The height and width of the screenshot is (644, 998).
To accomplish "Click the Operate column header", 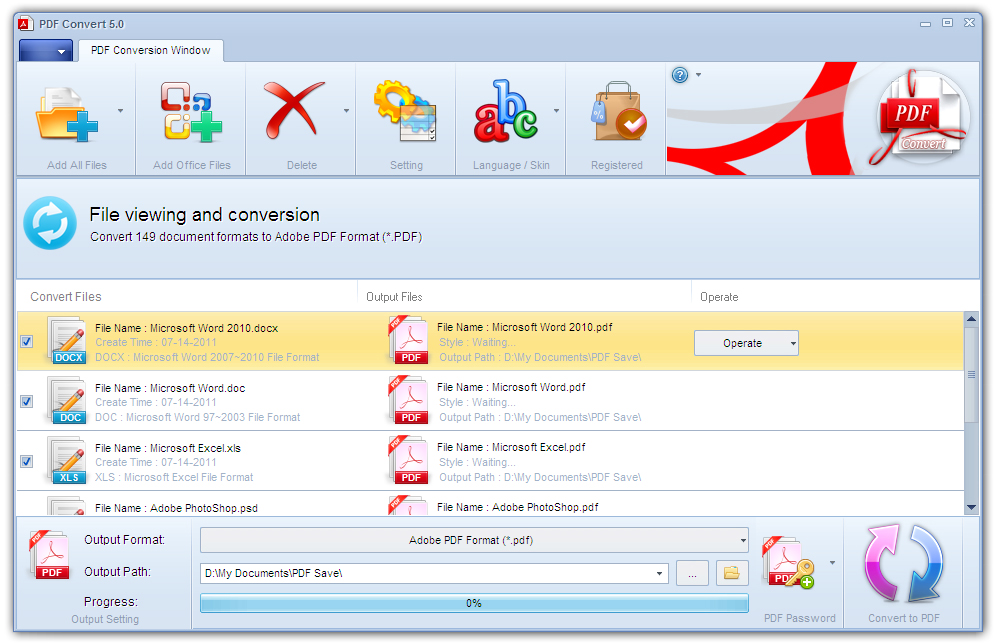I will click(x=719, y=297).
